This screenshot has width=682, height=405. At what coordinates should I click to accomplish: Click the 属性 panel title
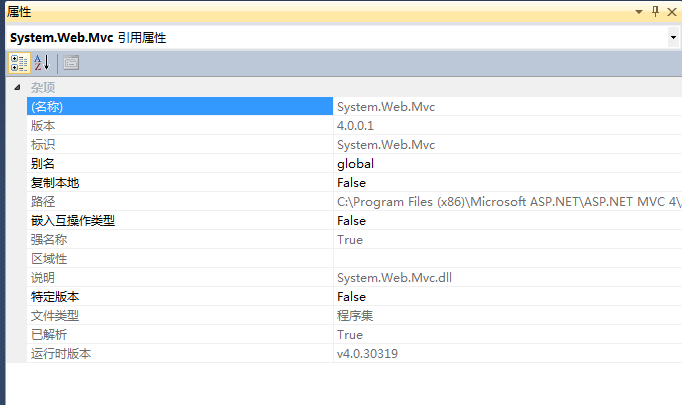[x=19, y=12]
